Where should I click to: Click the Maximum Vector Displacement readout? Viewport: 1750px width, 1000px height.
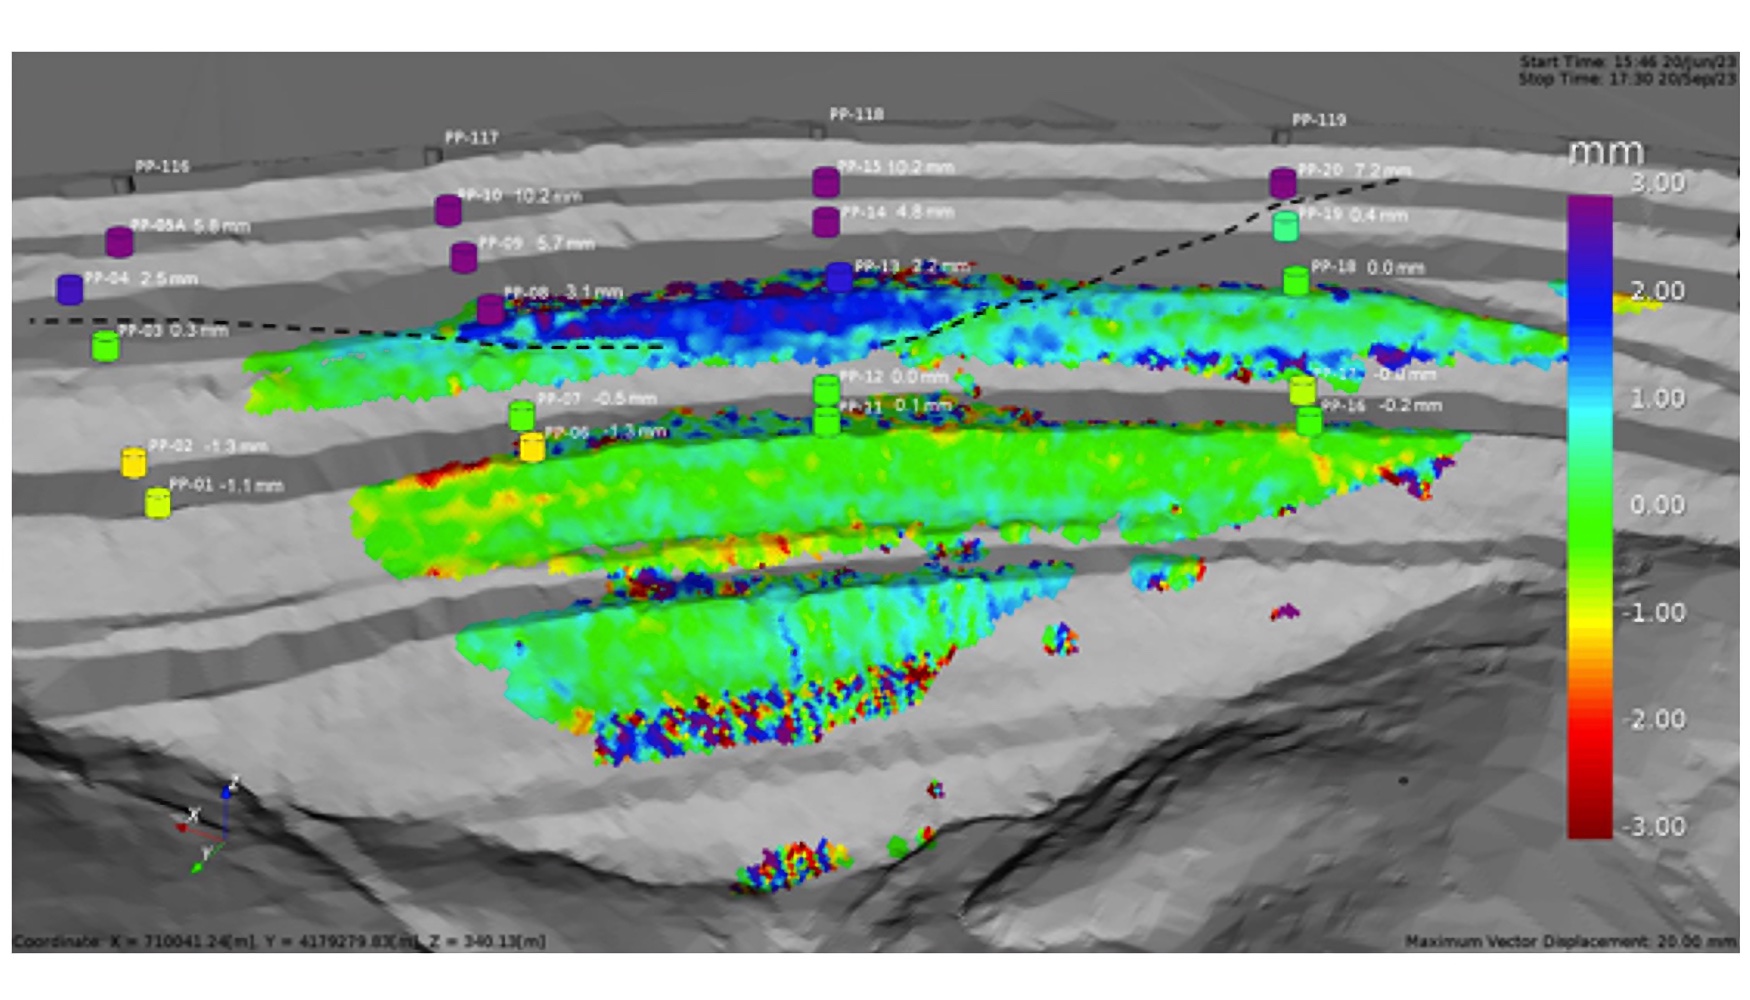[x=1571, y=941]
